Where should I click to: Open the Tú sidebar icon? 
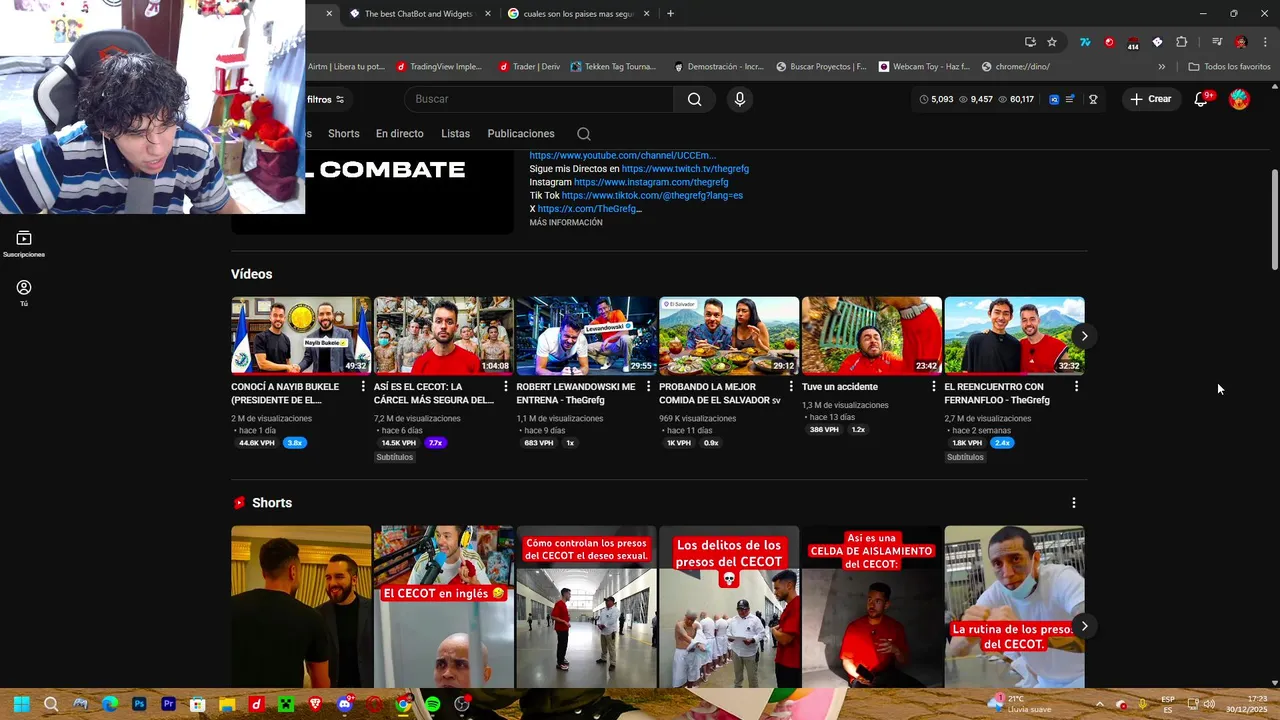[x=24, y=292]
